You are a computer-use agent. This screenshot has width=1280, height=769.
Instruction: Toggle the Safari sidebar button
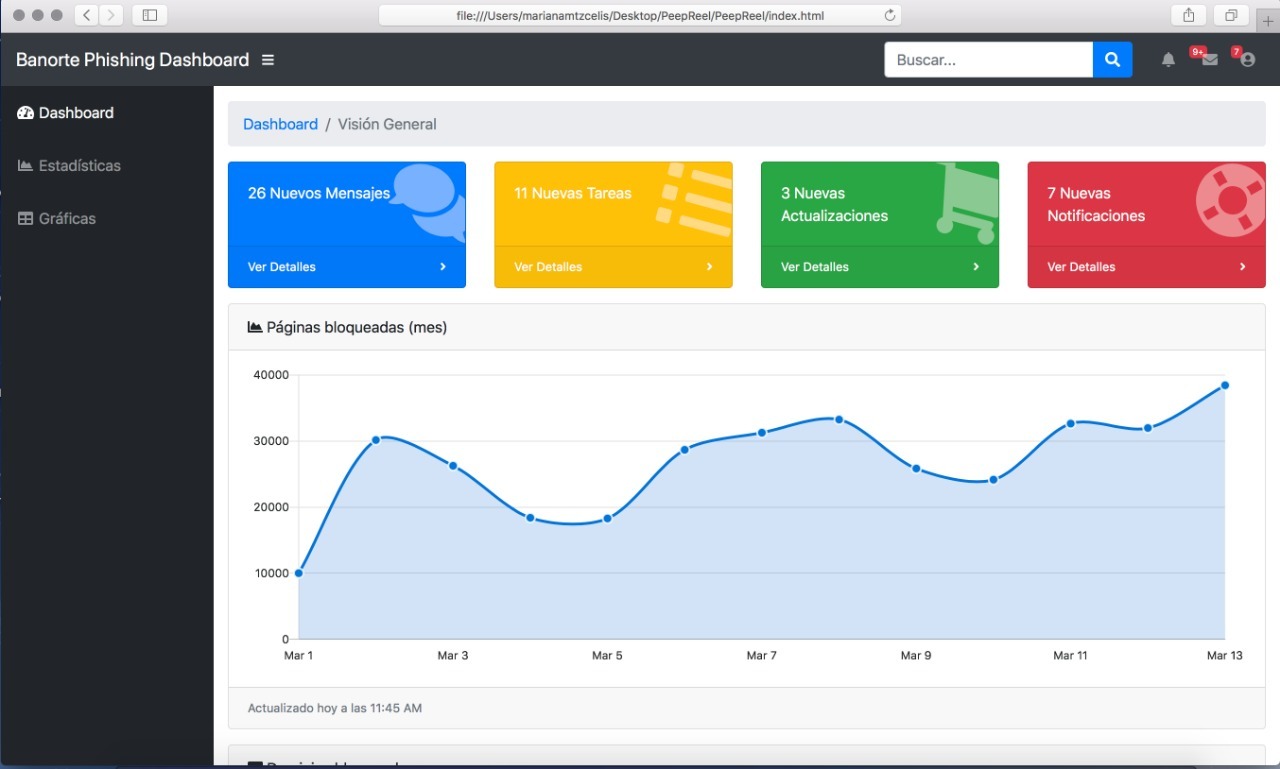point(150,15)
